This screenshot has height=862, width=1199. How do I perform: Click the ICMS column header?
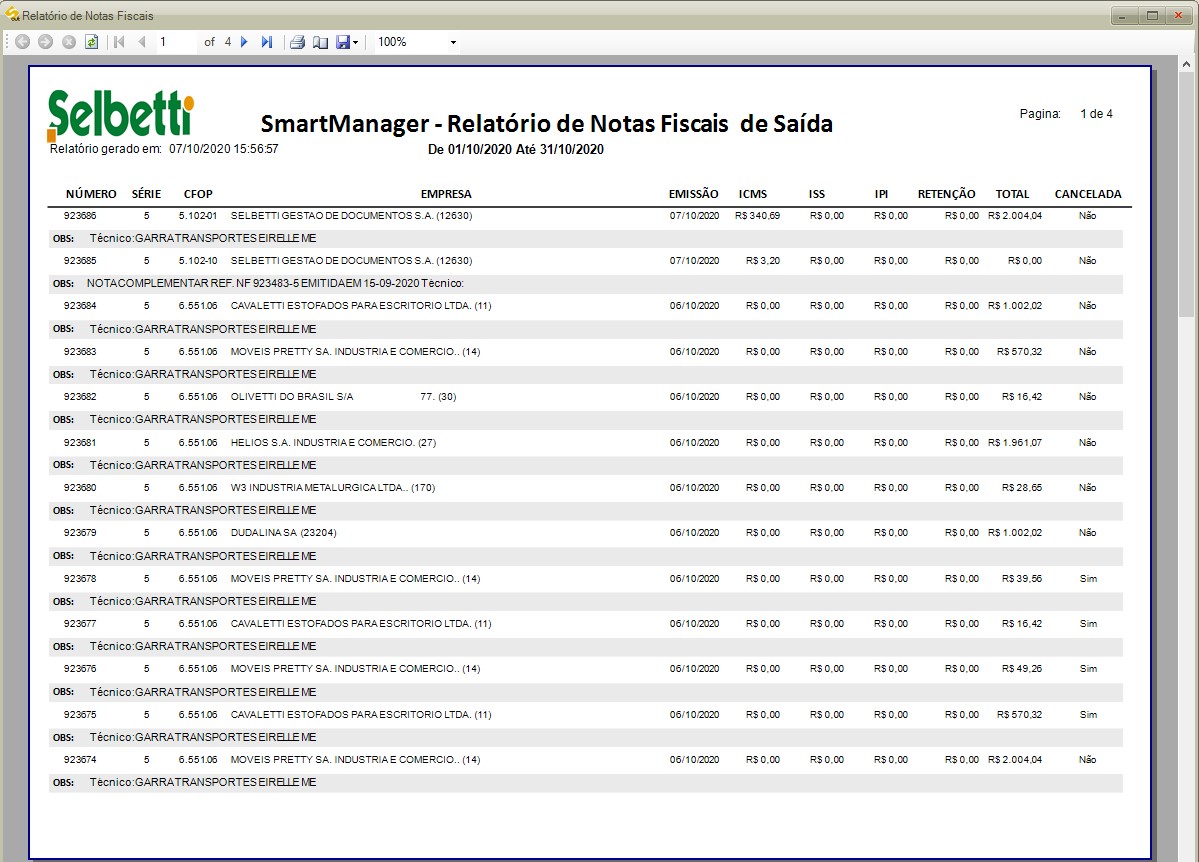click(752, 194)
